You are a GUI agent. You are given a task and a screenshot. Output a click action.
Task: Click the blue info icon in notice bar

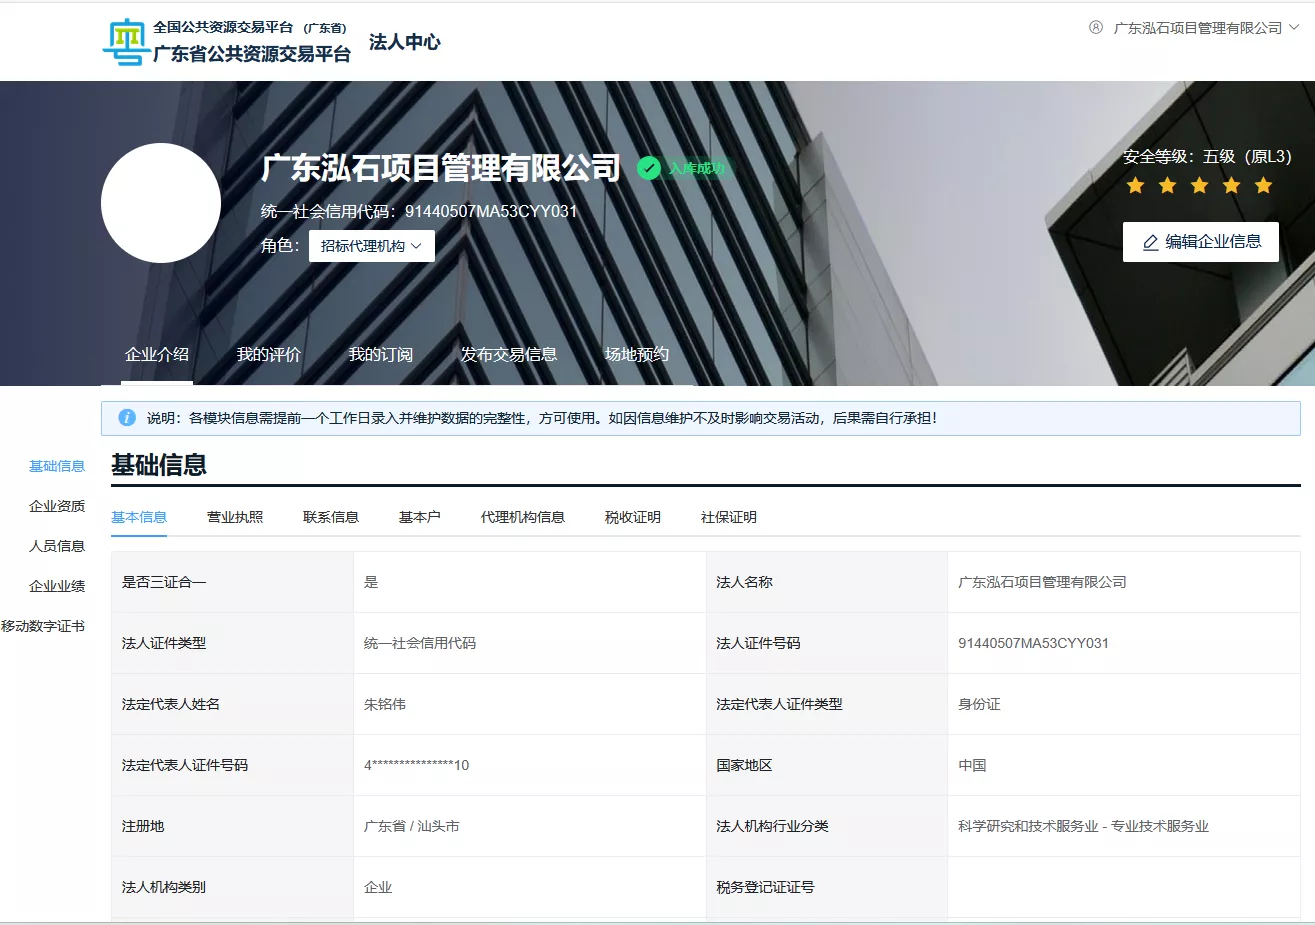tap(127, 418)
